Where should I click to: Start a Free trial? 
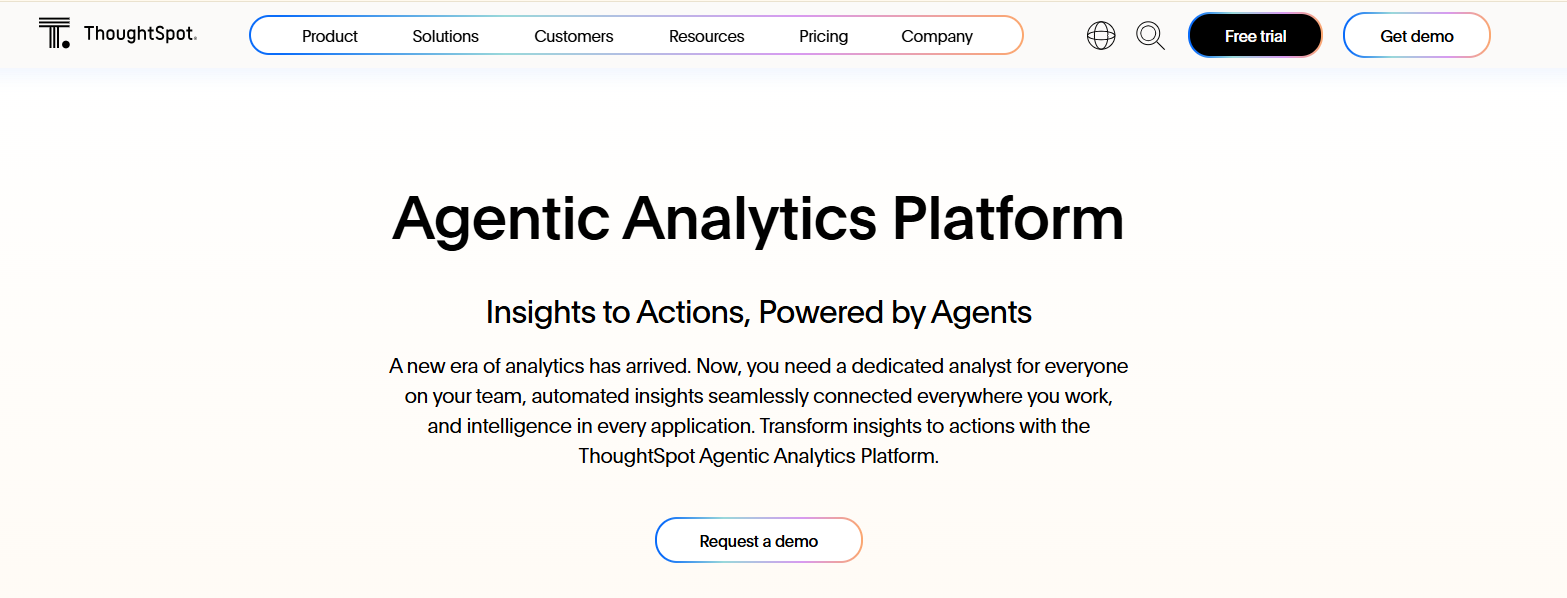1255,34
